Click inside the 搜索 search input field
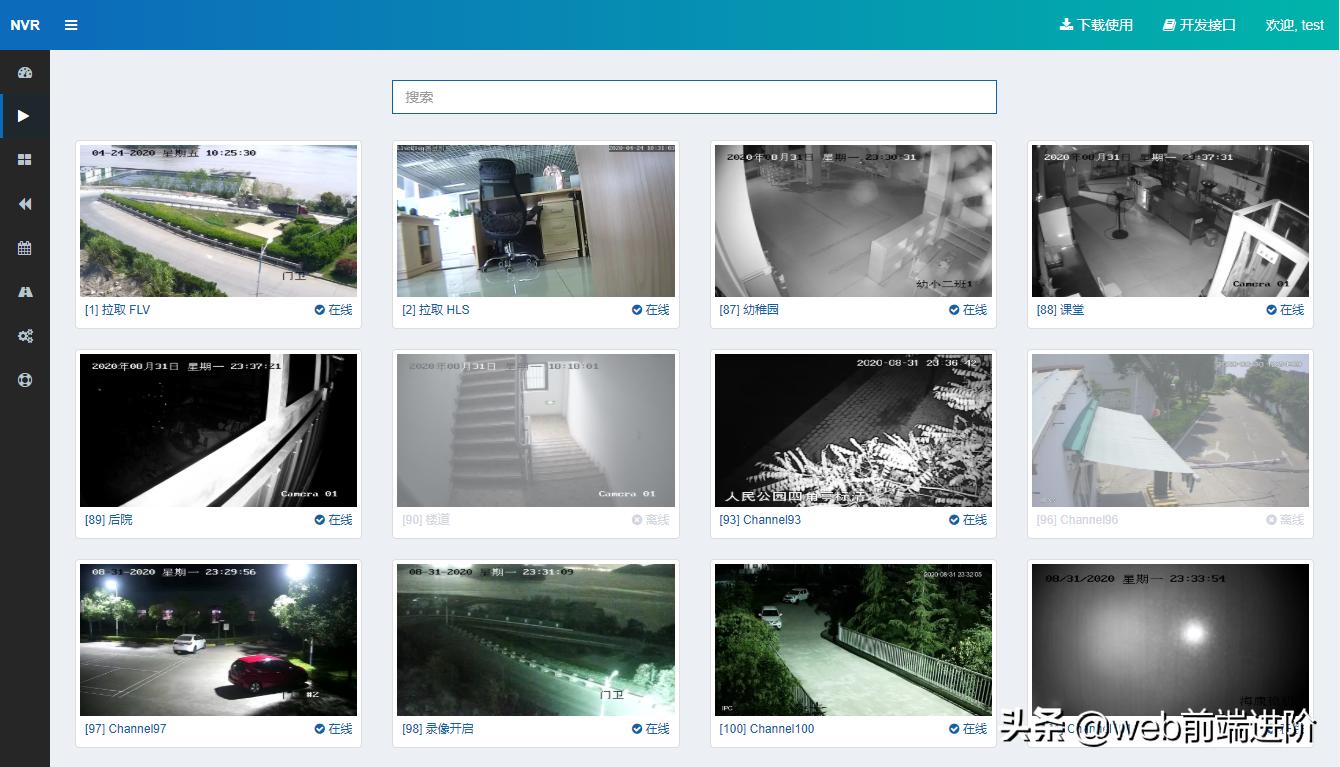The image size is (1340, 767). coord(694,97)
